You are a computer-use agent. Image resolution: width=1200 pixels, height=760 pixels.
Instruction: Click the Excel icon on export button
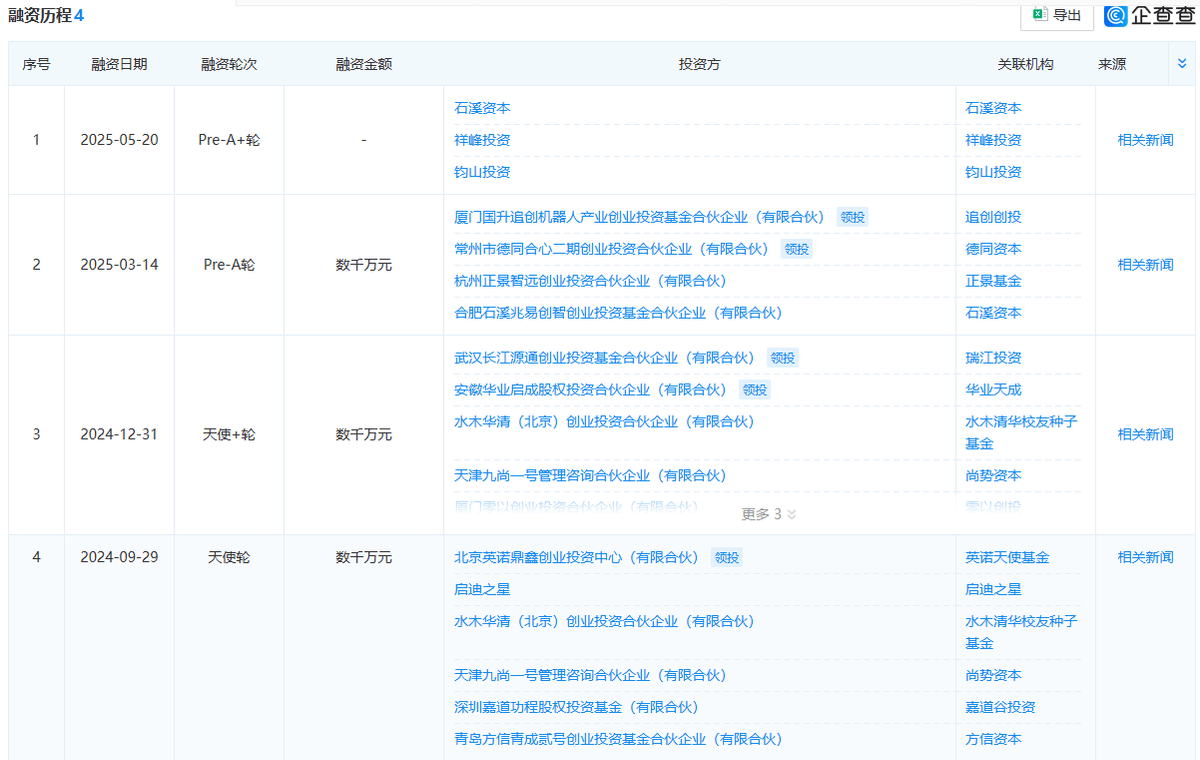pyautogui.click(x=1040, y=15)
